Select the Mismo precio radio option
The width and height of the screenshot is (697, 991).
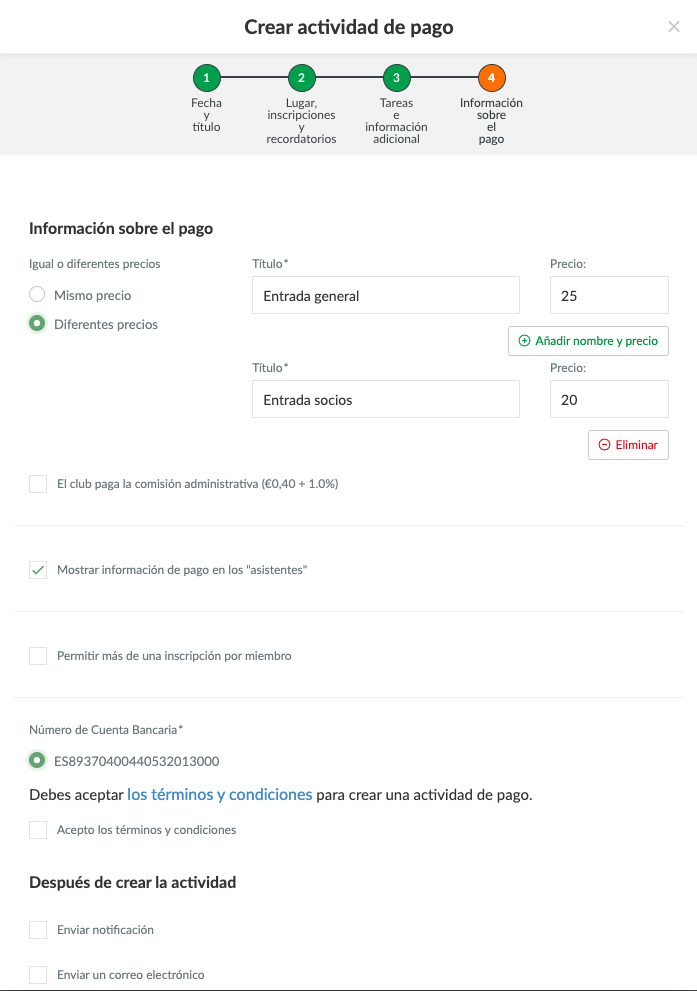37,295
